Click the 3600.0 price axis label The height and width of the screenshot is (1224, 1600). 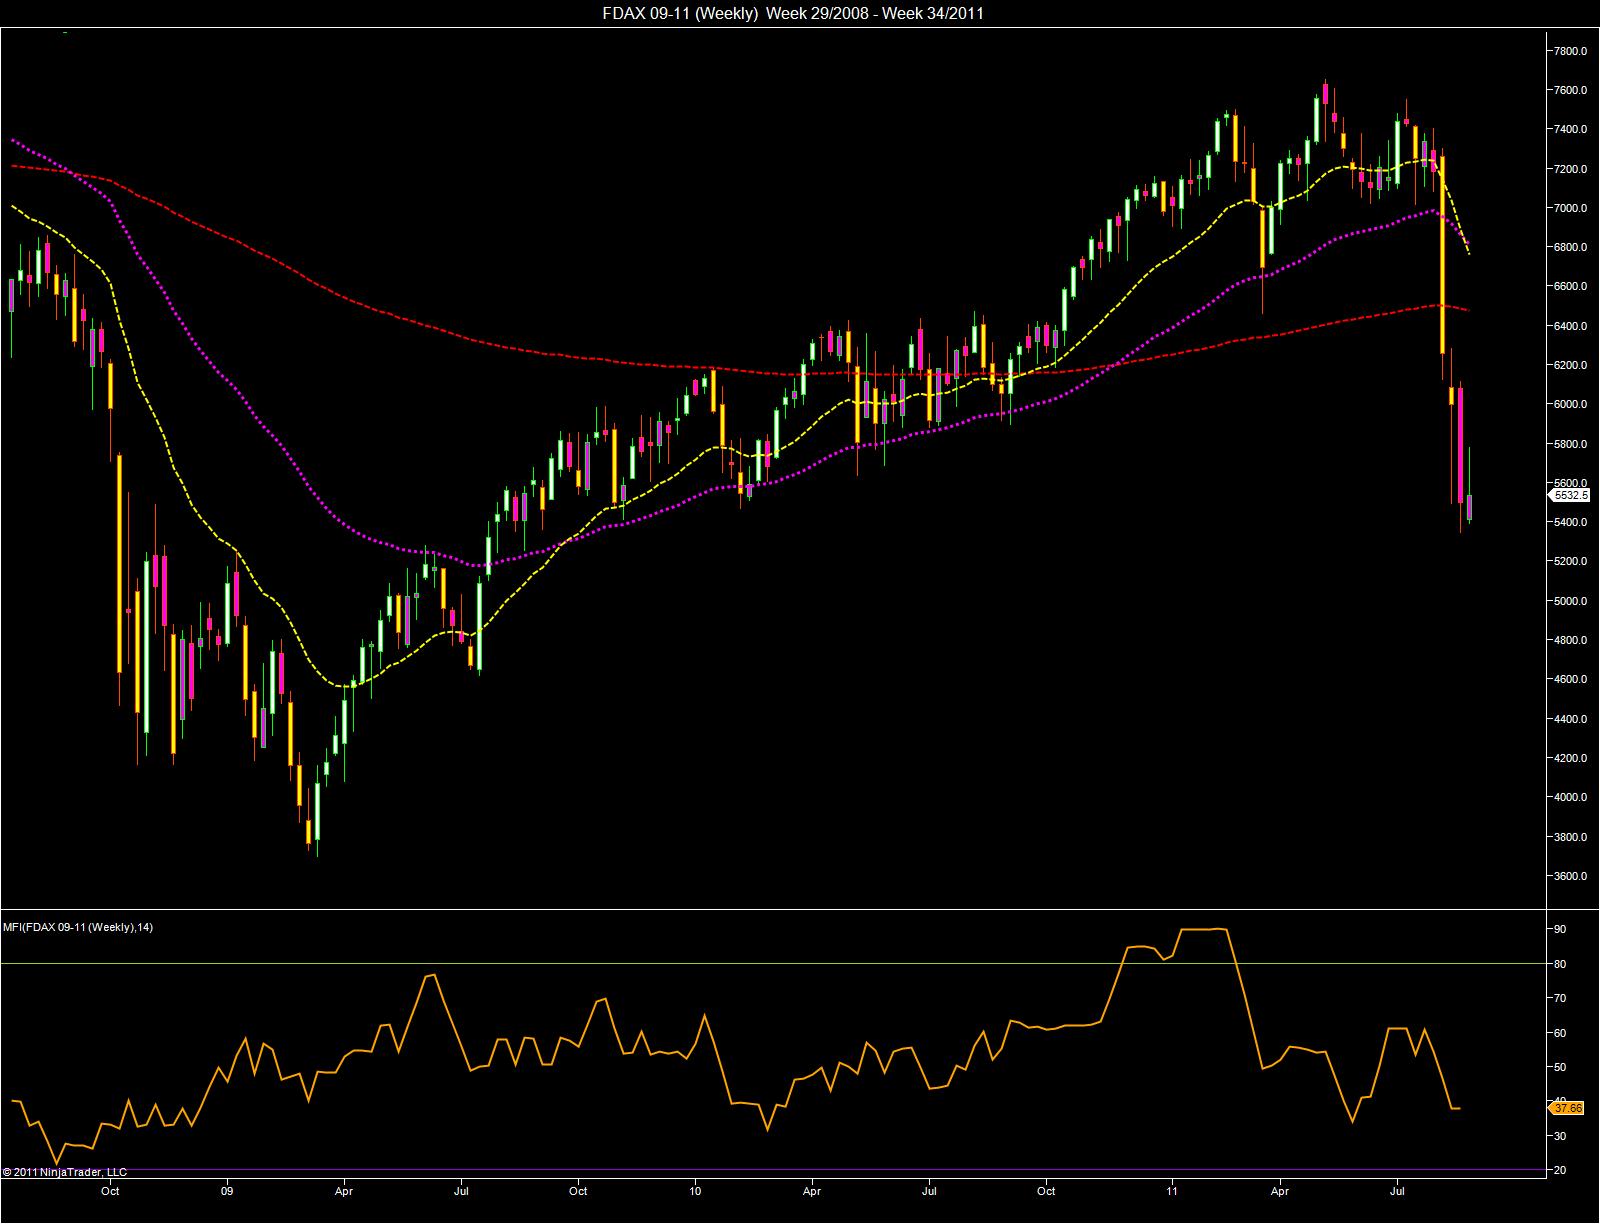(x=1571, y=876)
